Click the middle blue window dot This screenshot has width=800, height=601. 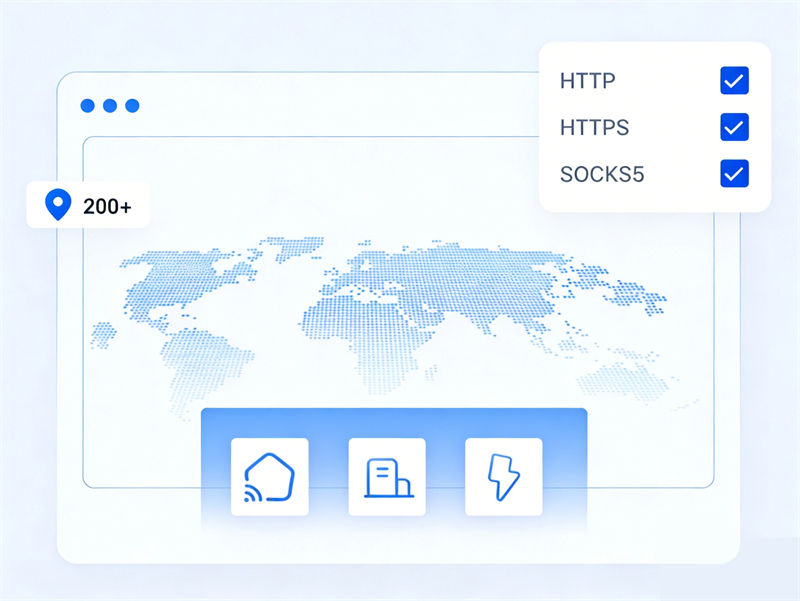(110, 106)
